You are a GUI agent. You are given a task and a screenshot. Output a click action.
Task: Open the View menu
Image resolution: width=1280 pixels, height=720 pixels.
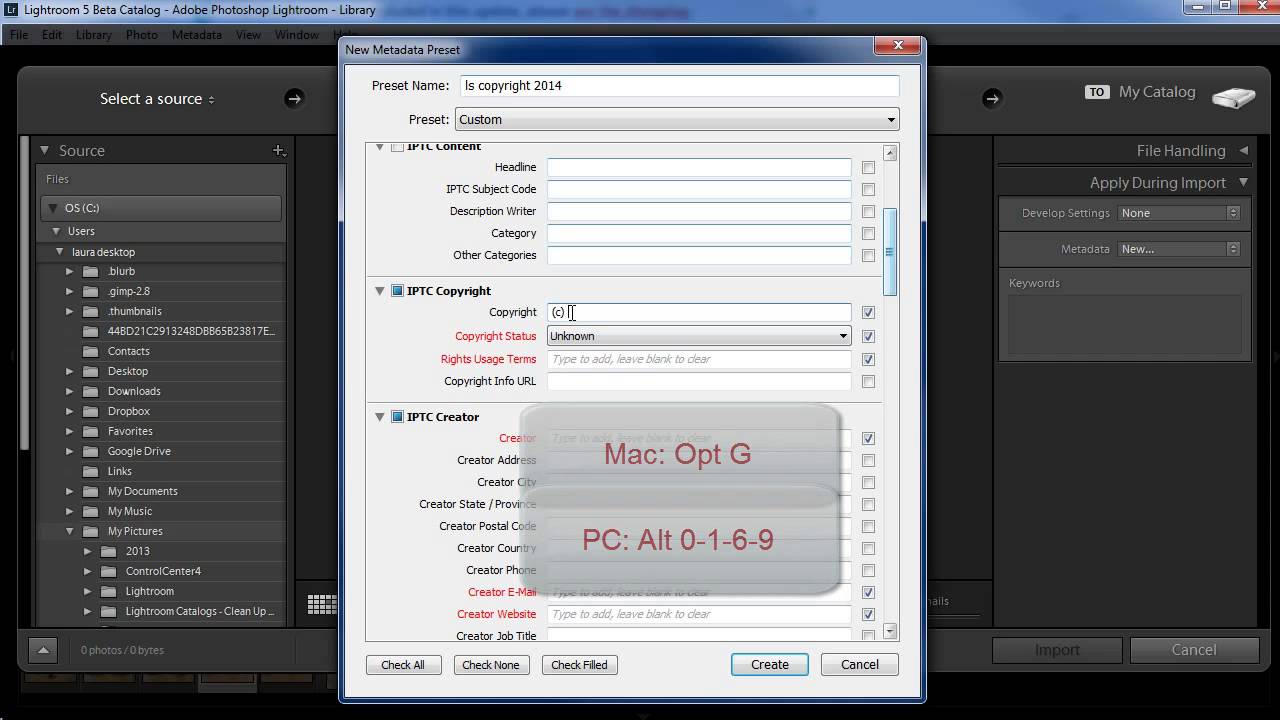(x=248, y=34)
